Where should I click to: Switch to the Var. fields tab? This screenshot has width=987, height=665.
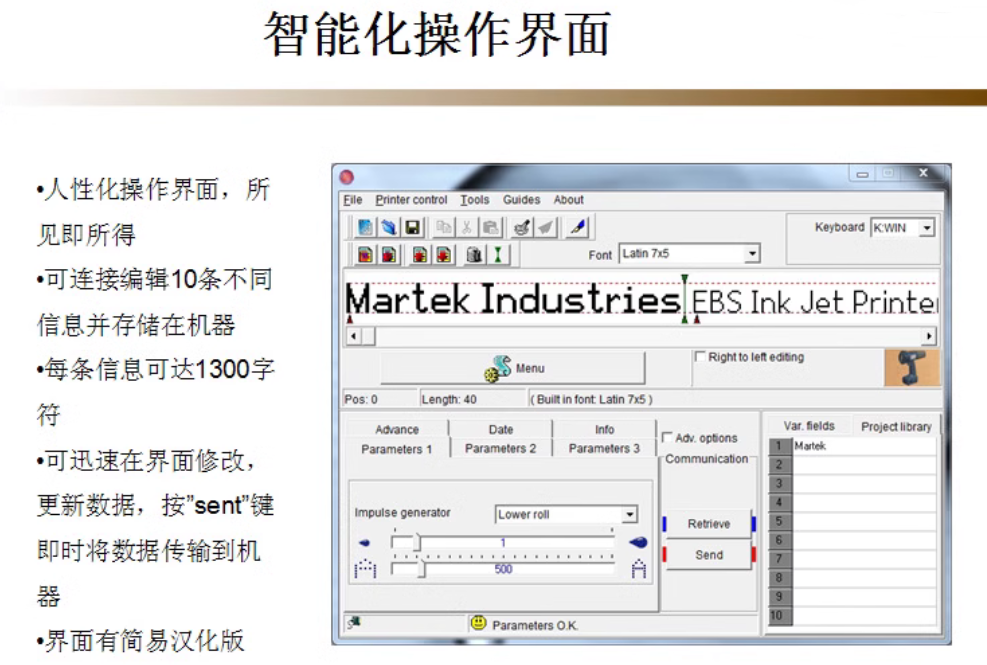click(x=809, y=426)
